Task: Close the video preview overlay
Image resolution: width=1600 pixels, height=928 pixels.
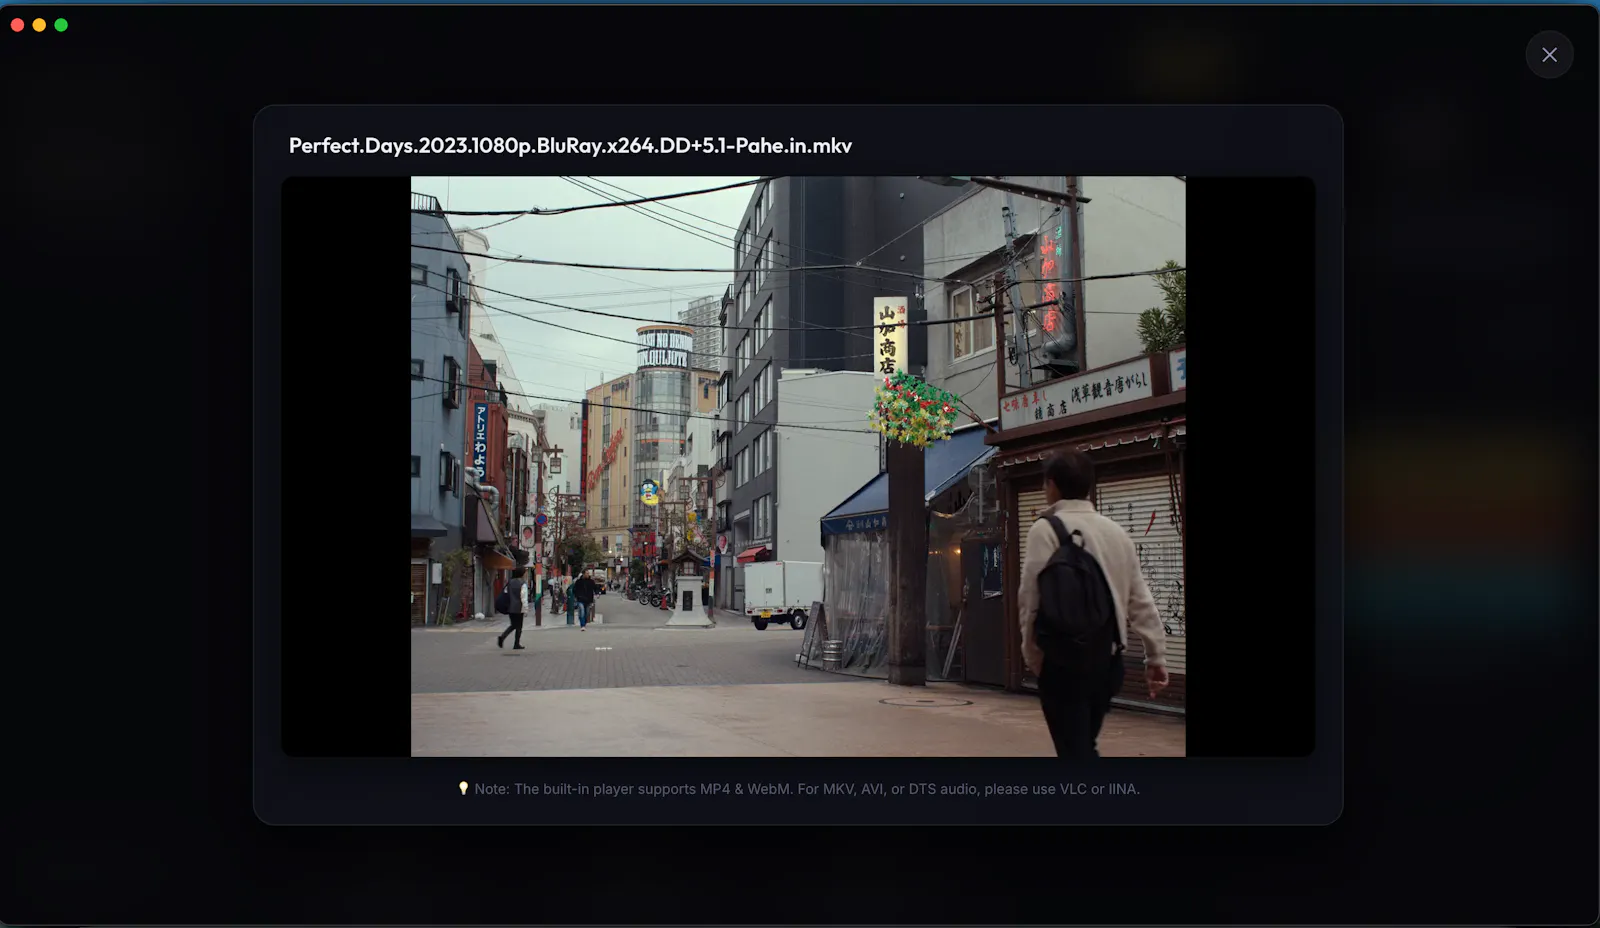Action: [1549, 55]
